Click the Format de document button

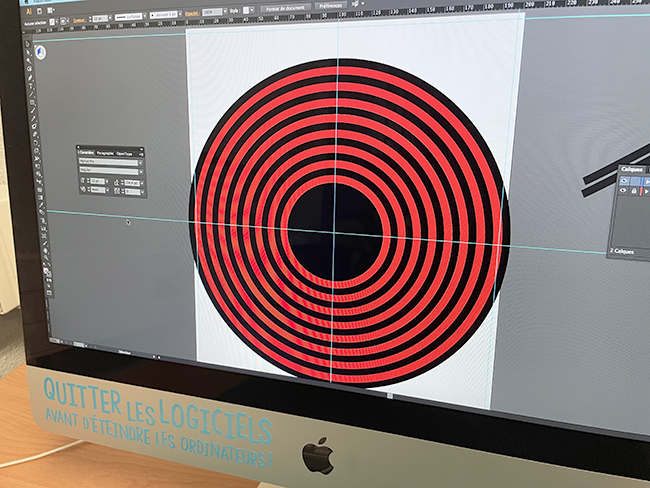[285, 8]
